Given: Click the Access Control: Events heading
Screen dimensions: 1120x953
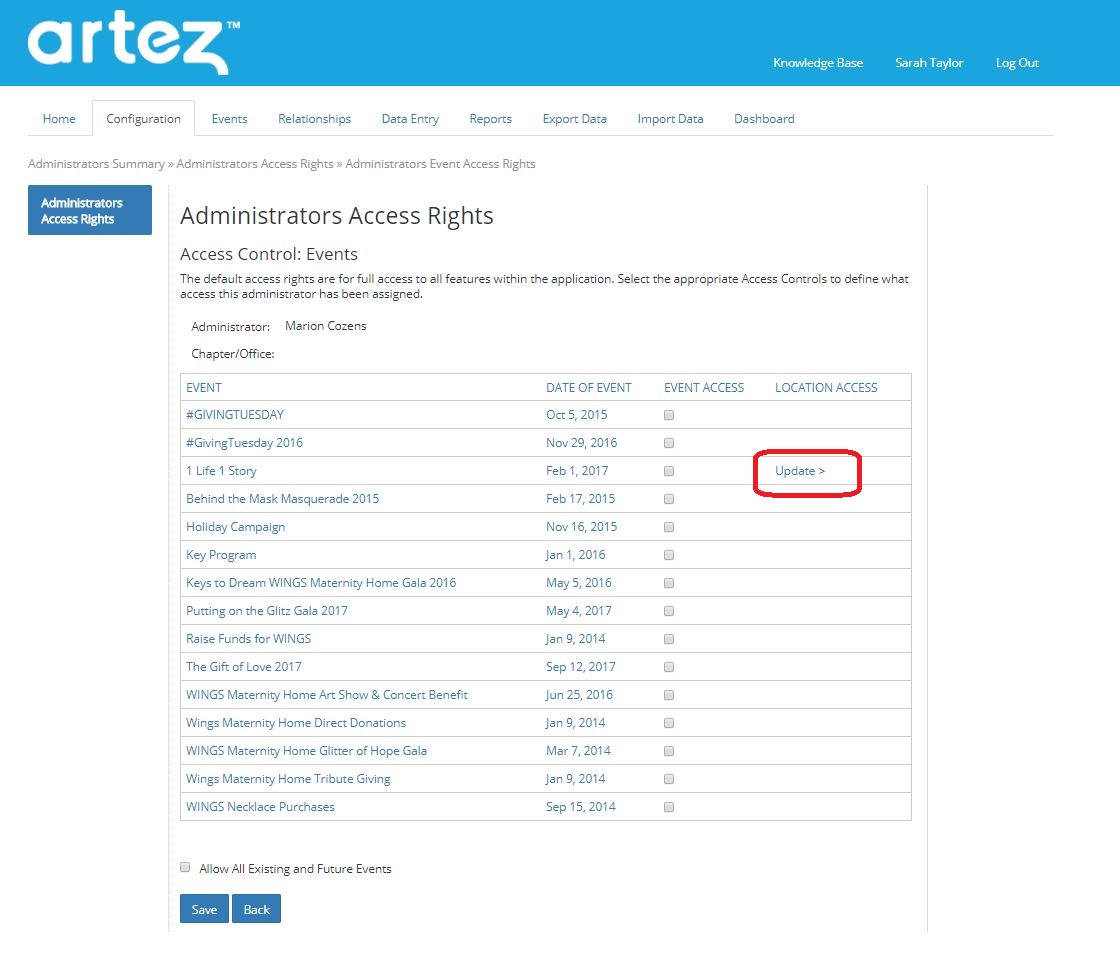Looking at the screenshot, I should tap(269, 254).
